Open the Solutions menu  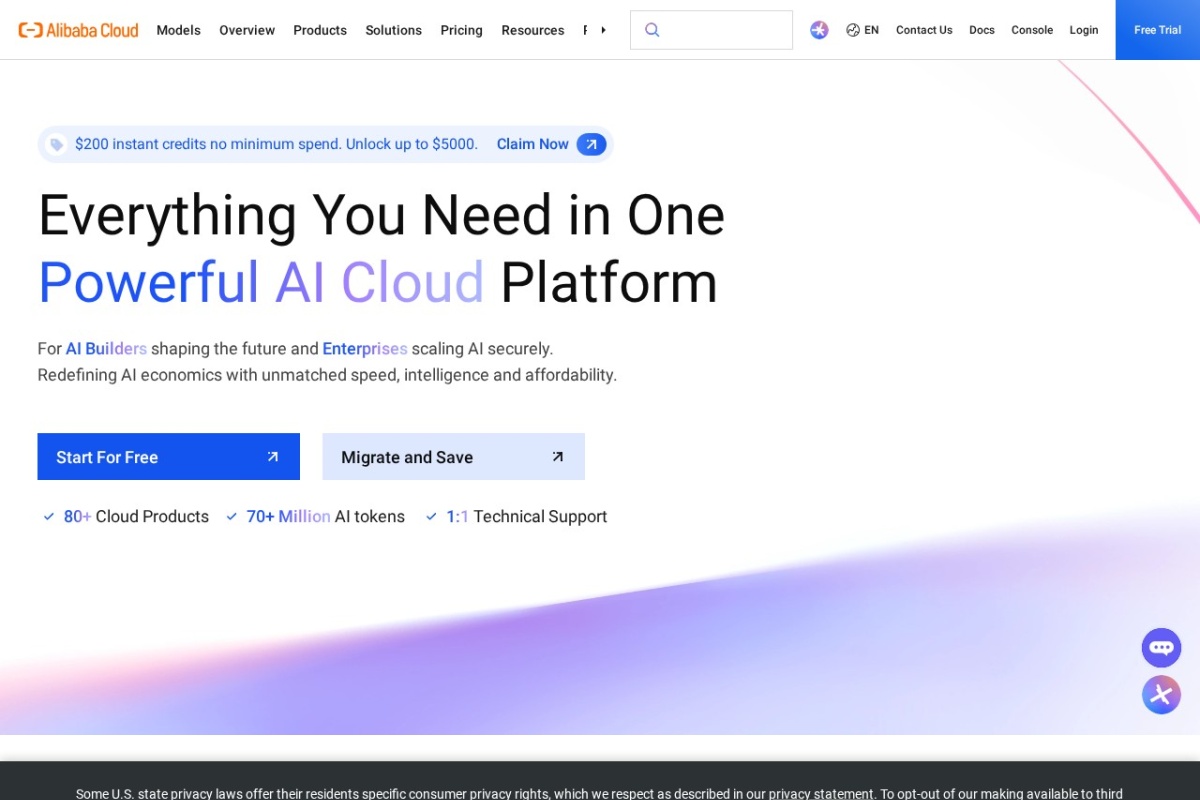[393, 30]
